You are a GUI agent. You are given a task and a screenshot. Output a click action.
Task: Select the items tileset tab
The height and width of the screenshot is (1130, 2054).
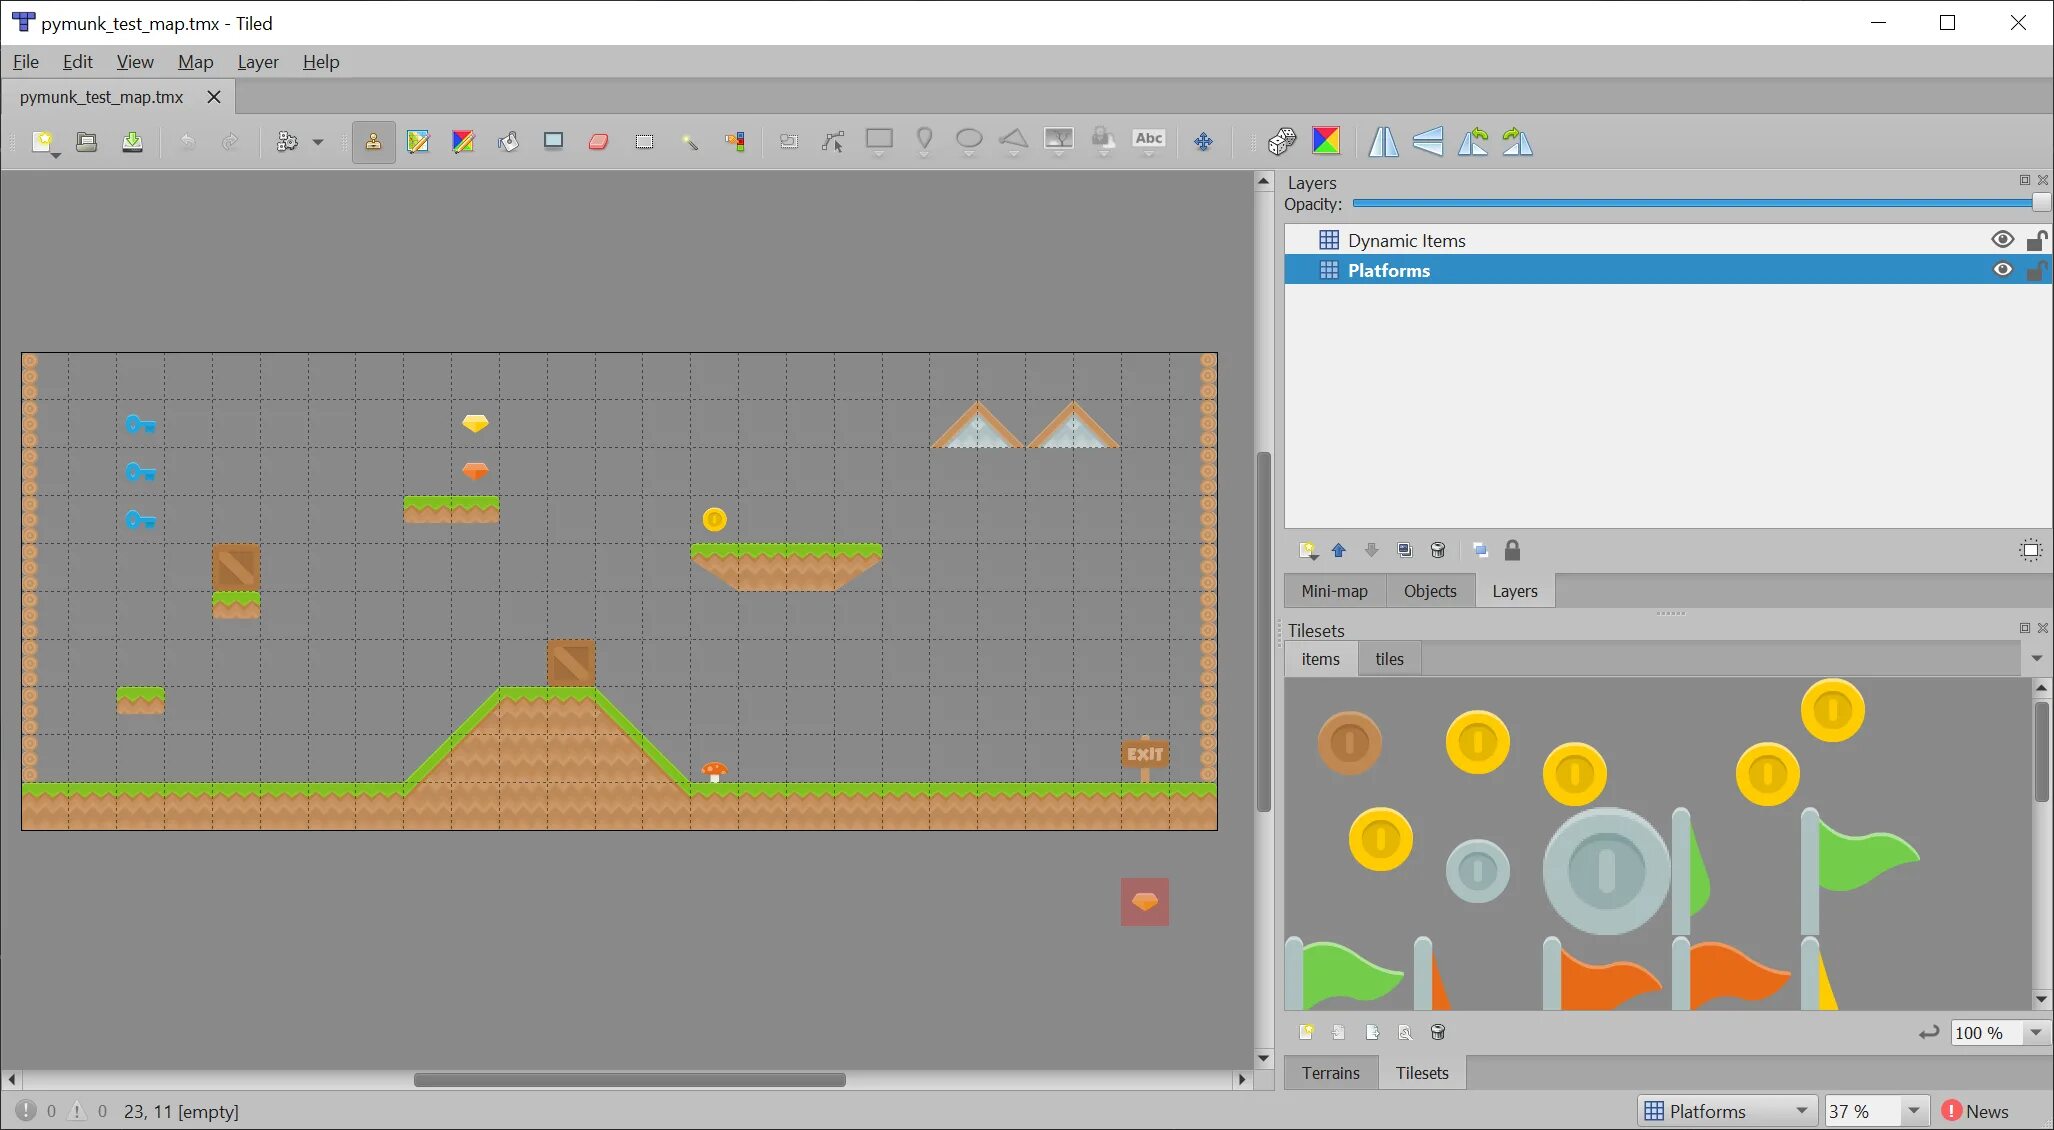click(x=1319, y=658)
